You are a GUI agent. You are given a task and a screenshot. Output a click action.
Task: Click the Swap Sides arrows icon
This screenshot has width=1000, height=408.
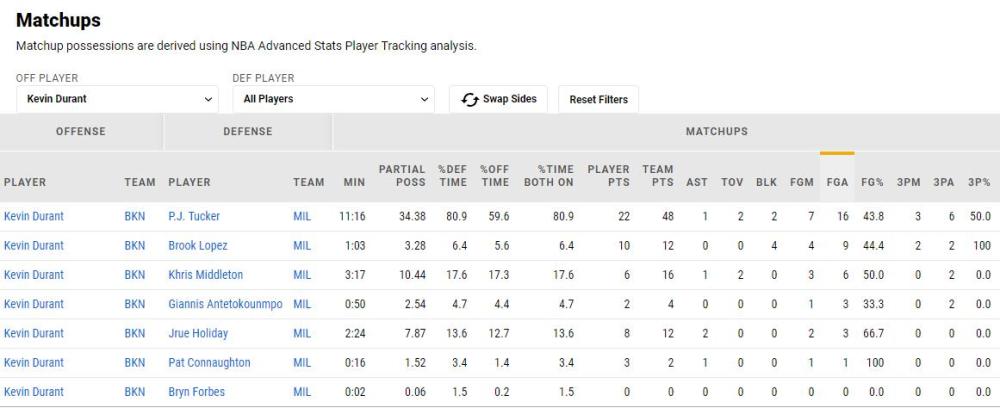pyautogui.click(x=469, y=99)
